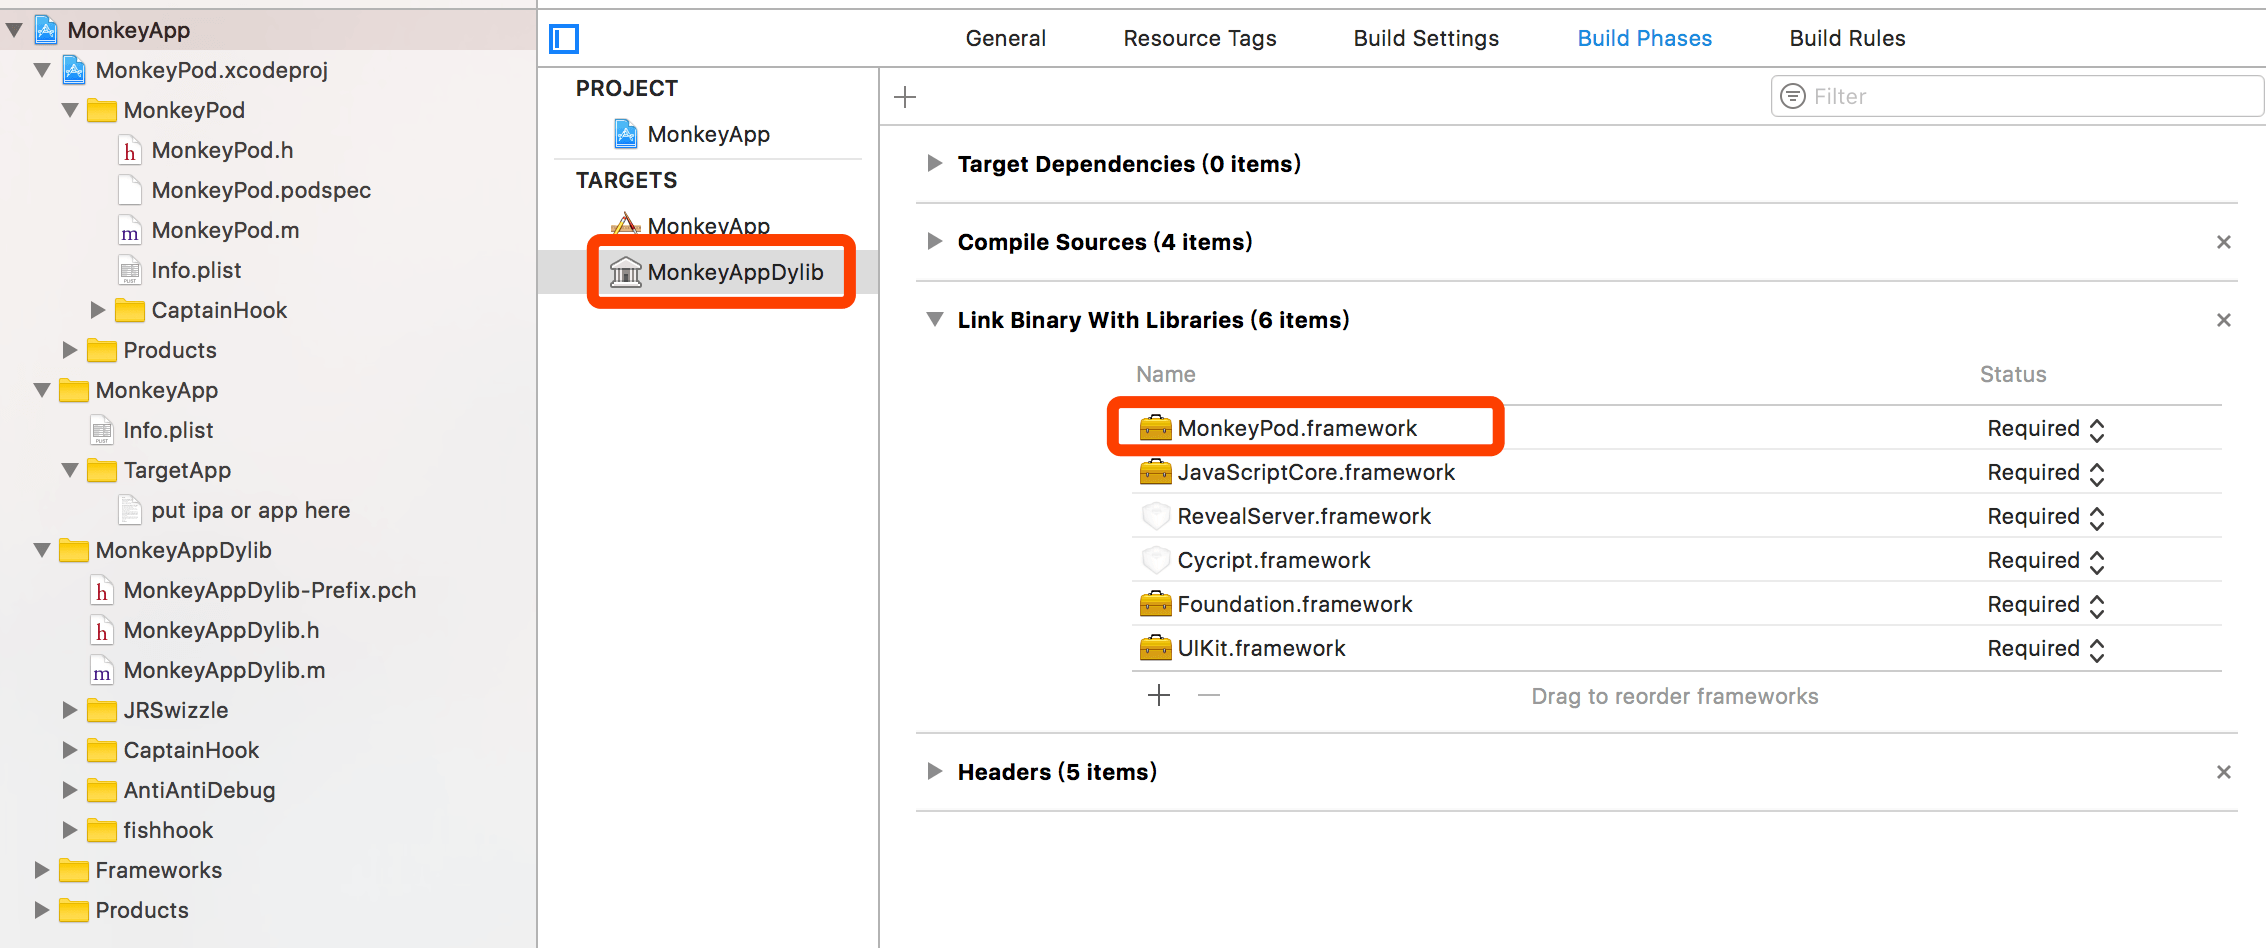
Task: Click the MonkeyPod Info.plist file icon
Action: pos(130,271)
